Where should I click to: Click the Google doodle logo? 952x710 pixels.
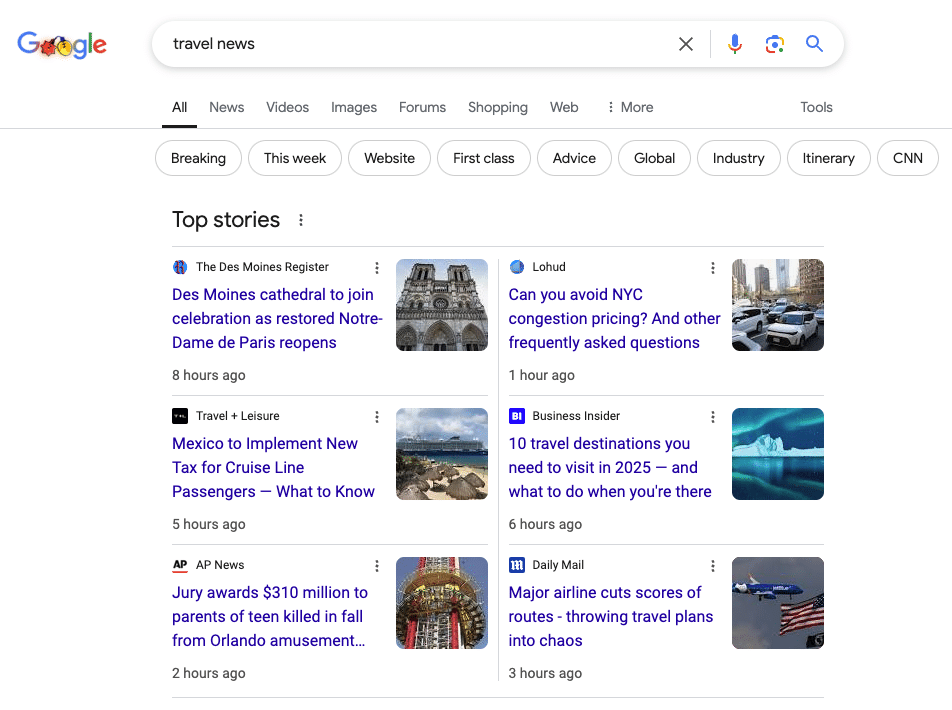[x=62, y=44]
